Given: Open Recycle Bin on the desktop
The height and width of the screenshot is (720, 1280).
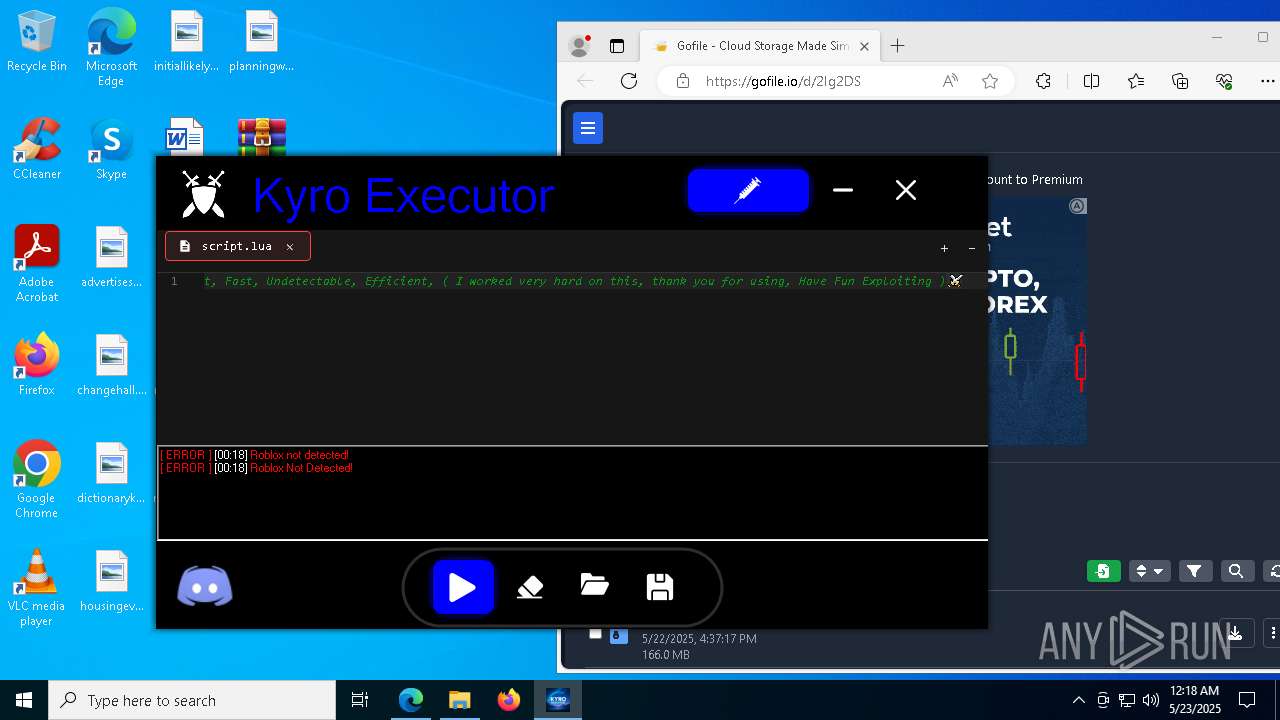Looking at the screenshot, I should (37, 41).
